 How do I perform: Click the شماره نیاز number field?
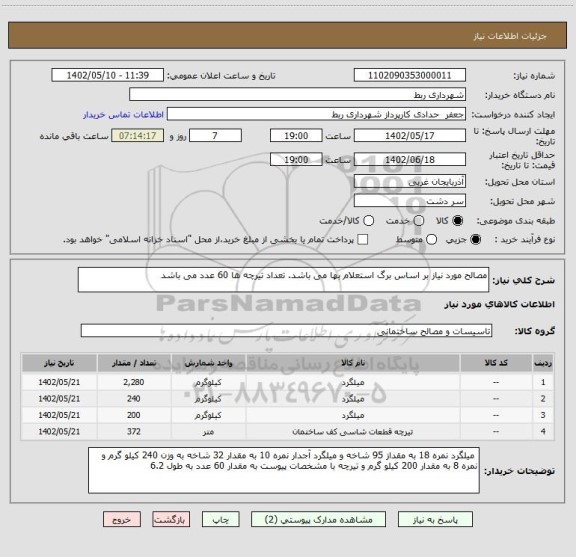pos(410,75)
